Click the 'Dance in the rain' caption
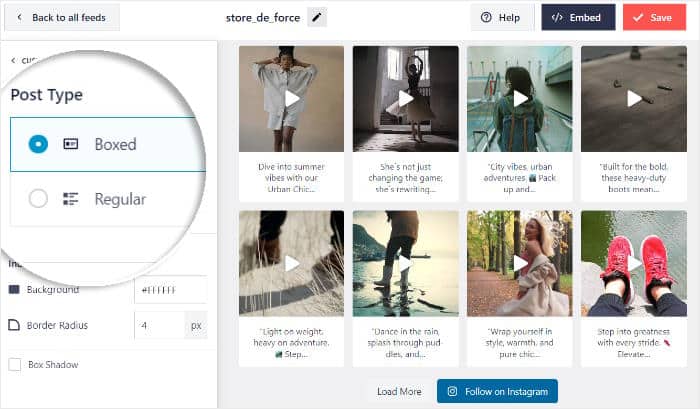The width and height of the screenshot is (700, 409). (405, 342)
